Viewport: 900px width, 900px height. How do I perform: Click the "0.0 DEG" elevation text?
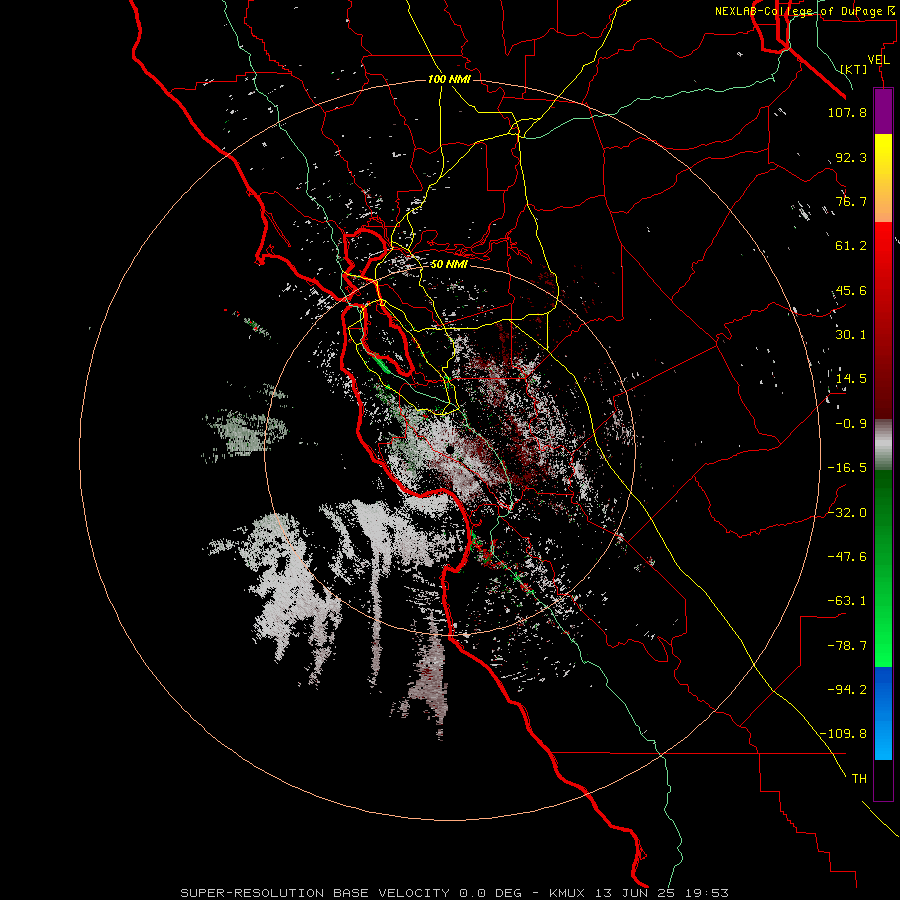[491, 893]
